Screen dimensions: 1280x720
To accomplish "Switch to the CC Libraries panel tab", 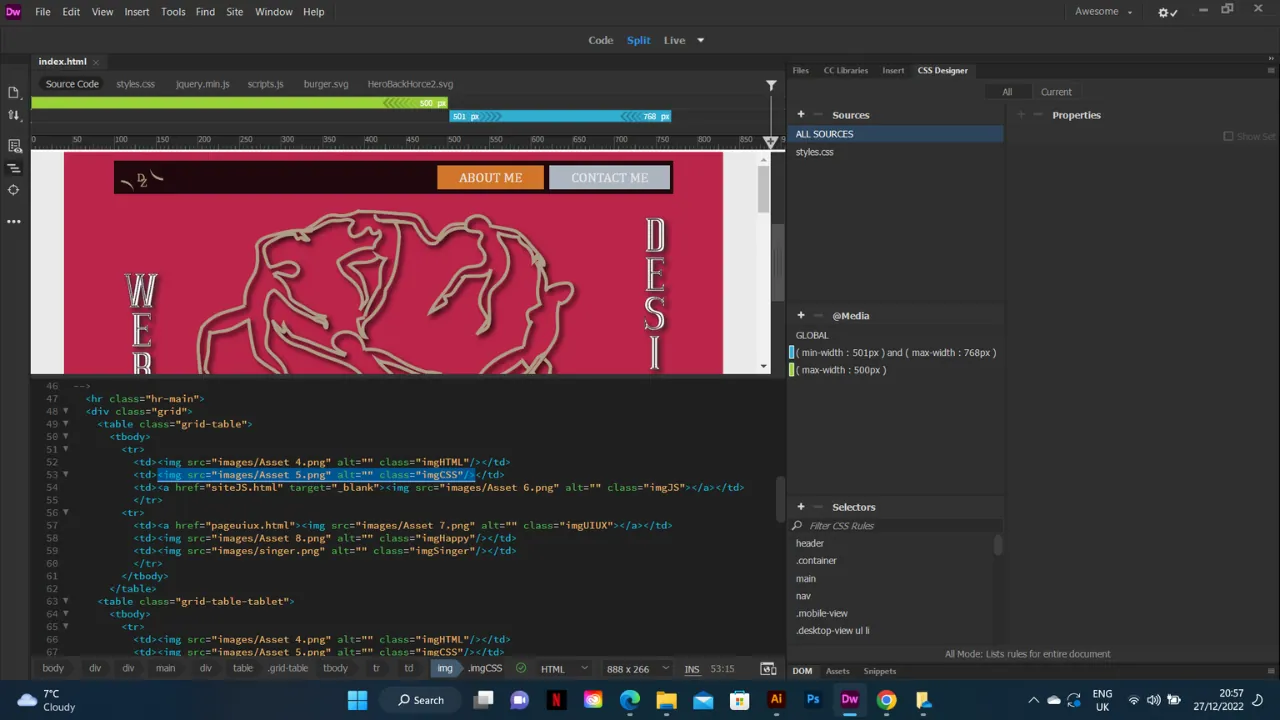I will [846, 70].
